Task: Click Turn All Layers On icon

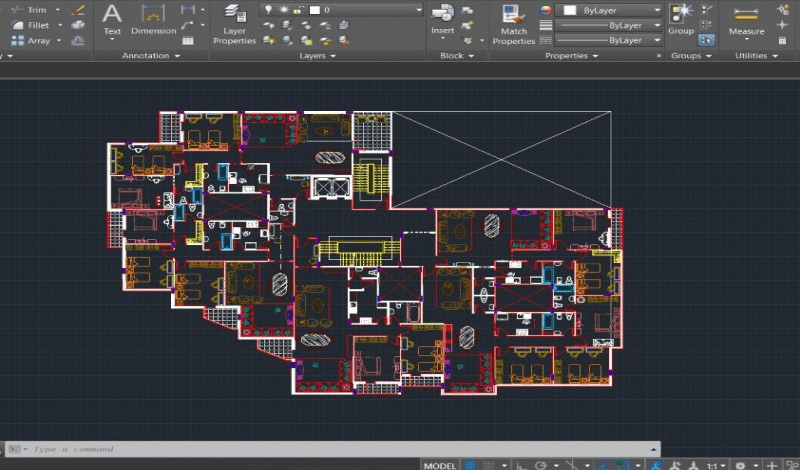Action: [x=268, y=40]
